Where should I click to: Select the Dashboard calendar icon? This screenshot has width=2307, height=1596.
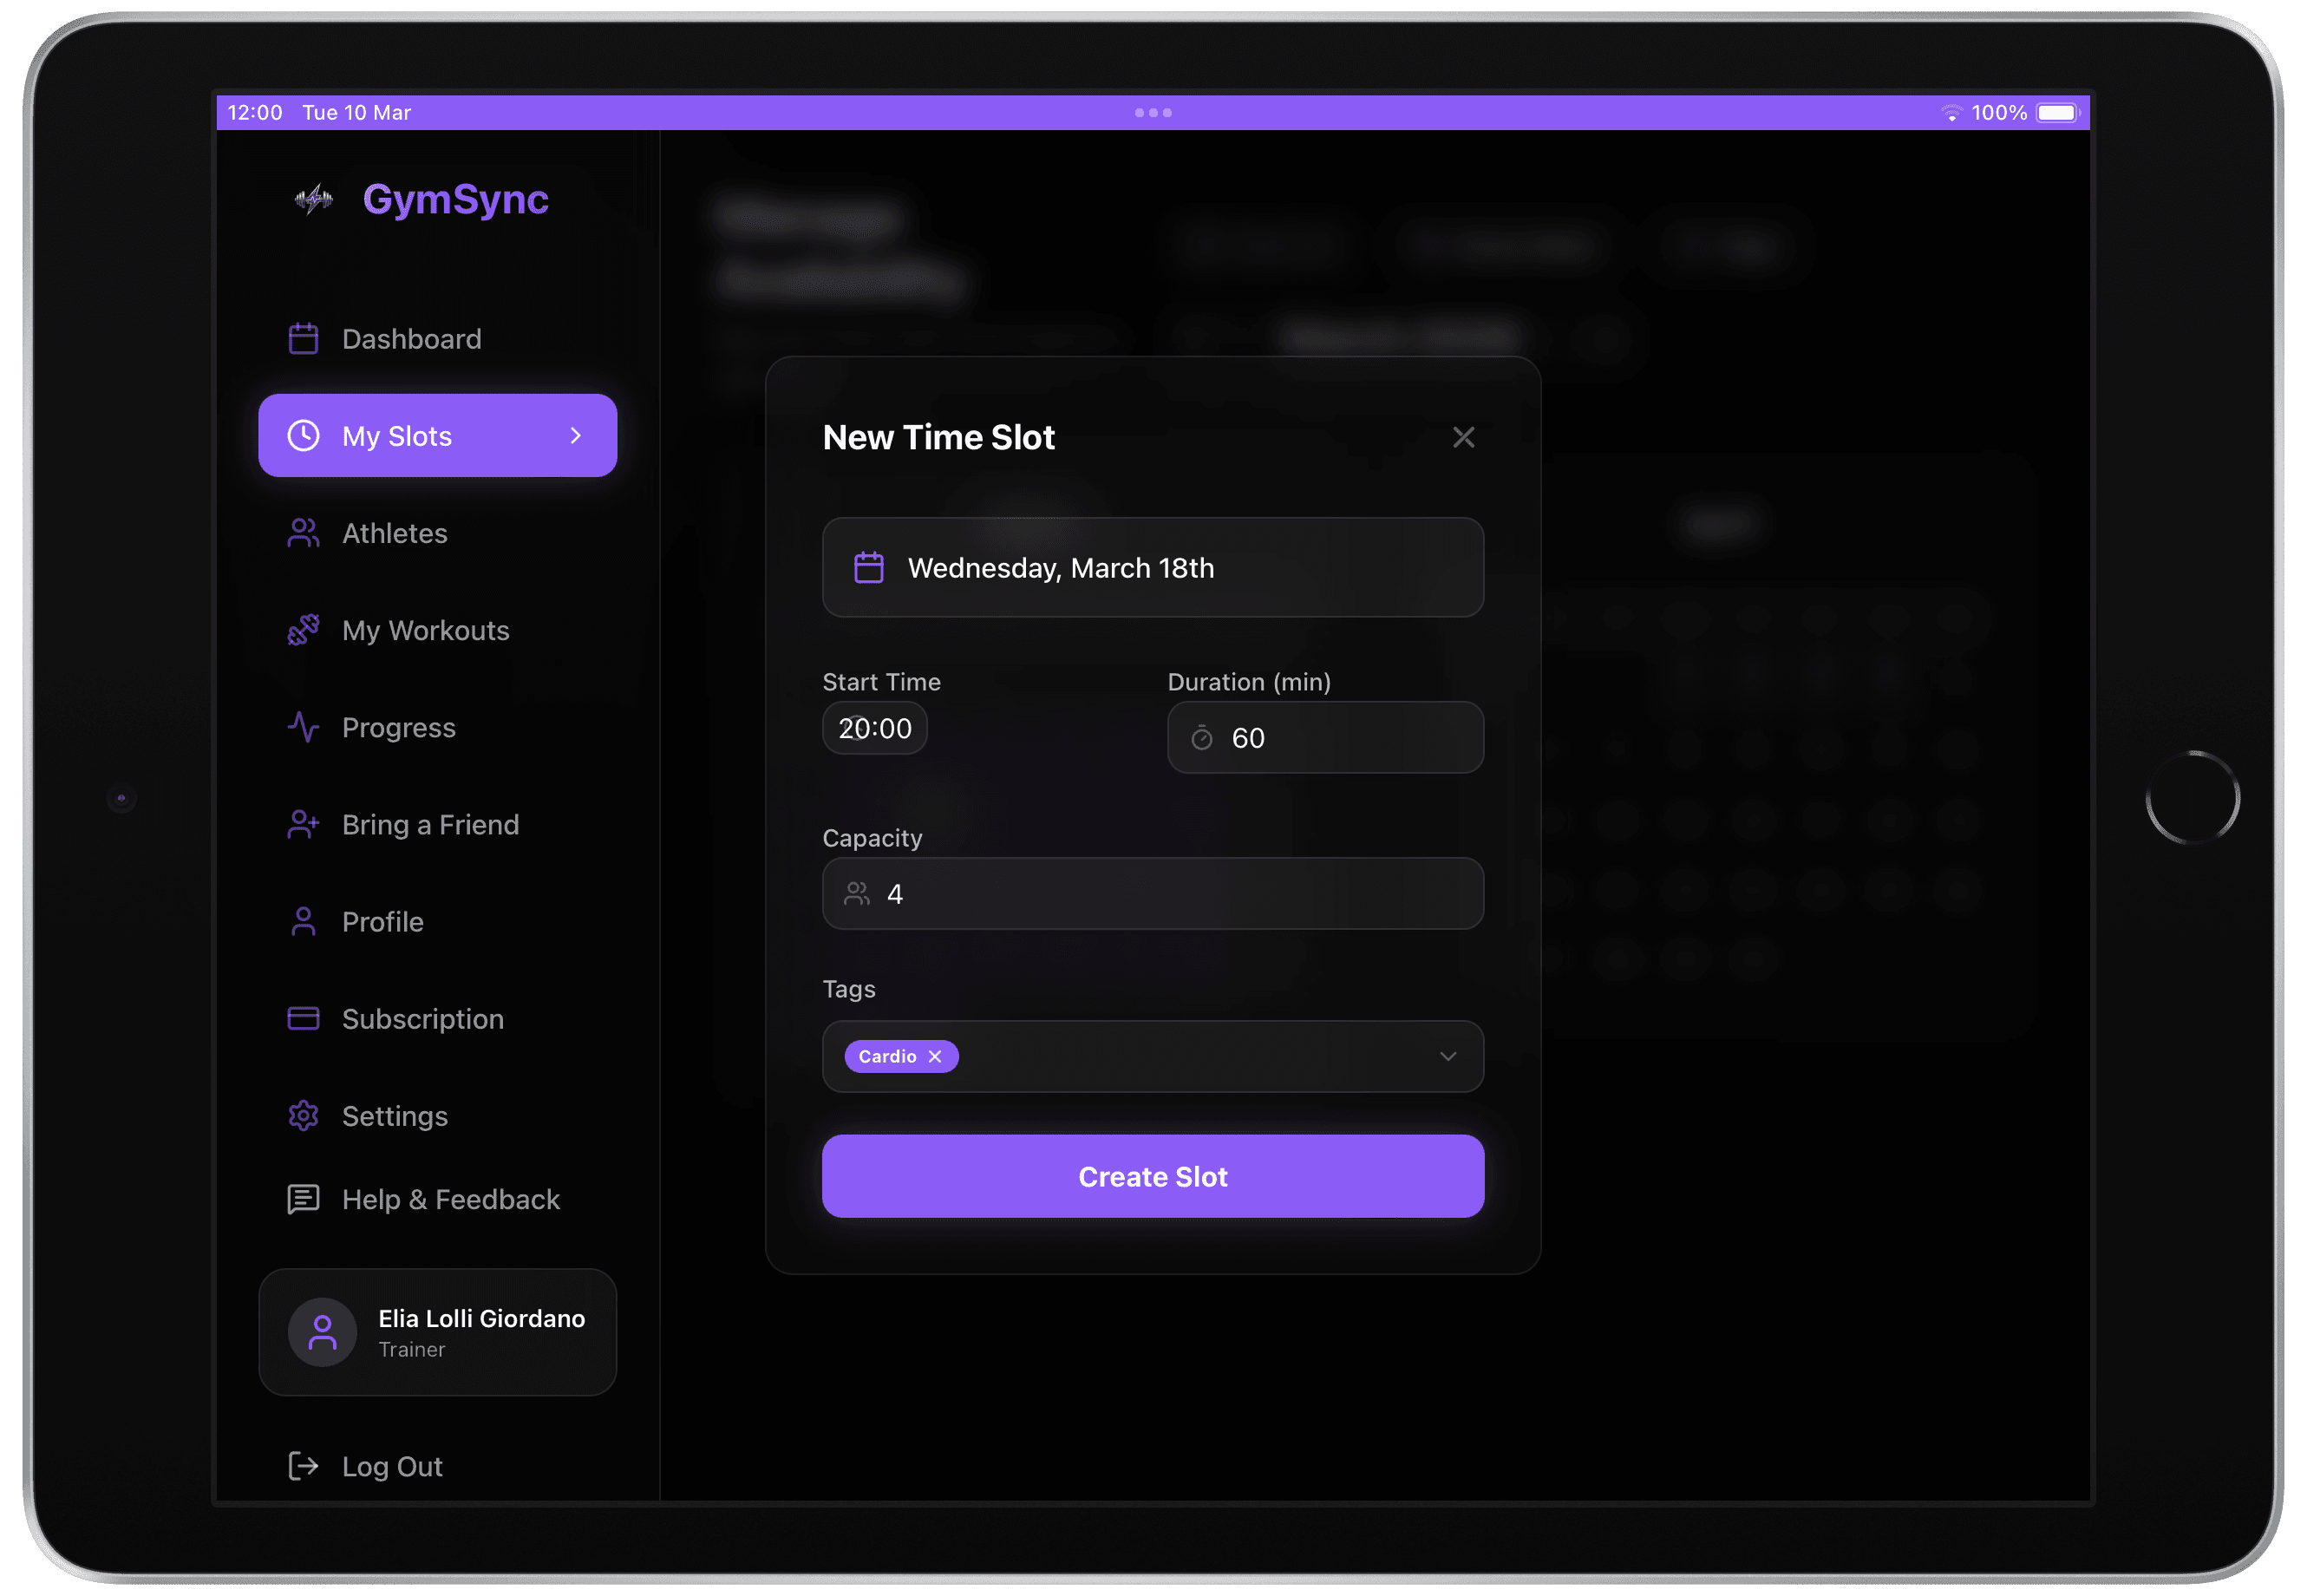[x=303, y=338]
